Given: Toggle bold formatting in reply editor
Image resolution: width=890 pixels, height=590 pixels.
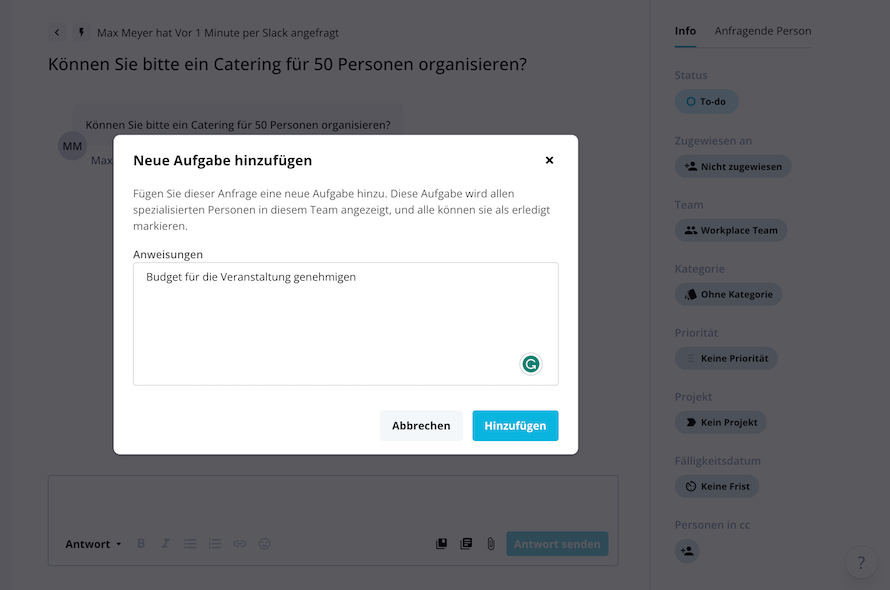Looking at the screenshot, I should pos(141,543).
